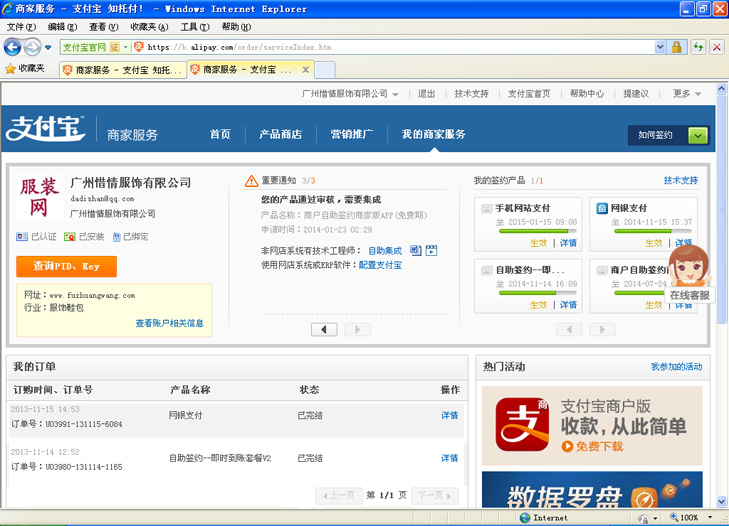Expand the 广州惜情服饰有限公司 account dropdown
The width and height of the screenshot is (729, 526).
coord(349,94)
